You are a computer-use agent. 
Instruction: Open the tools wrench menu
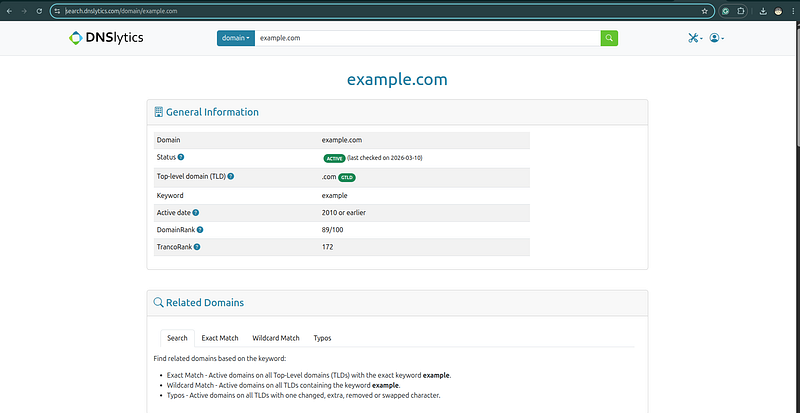pos(695,38)
